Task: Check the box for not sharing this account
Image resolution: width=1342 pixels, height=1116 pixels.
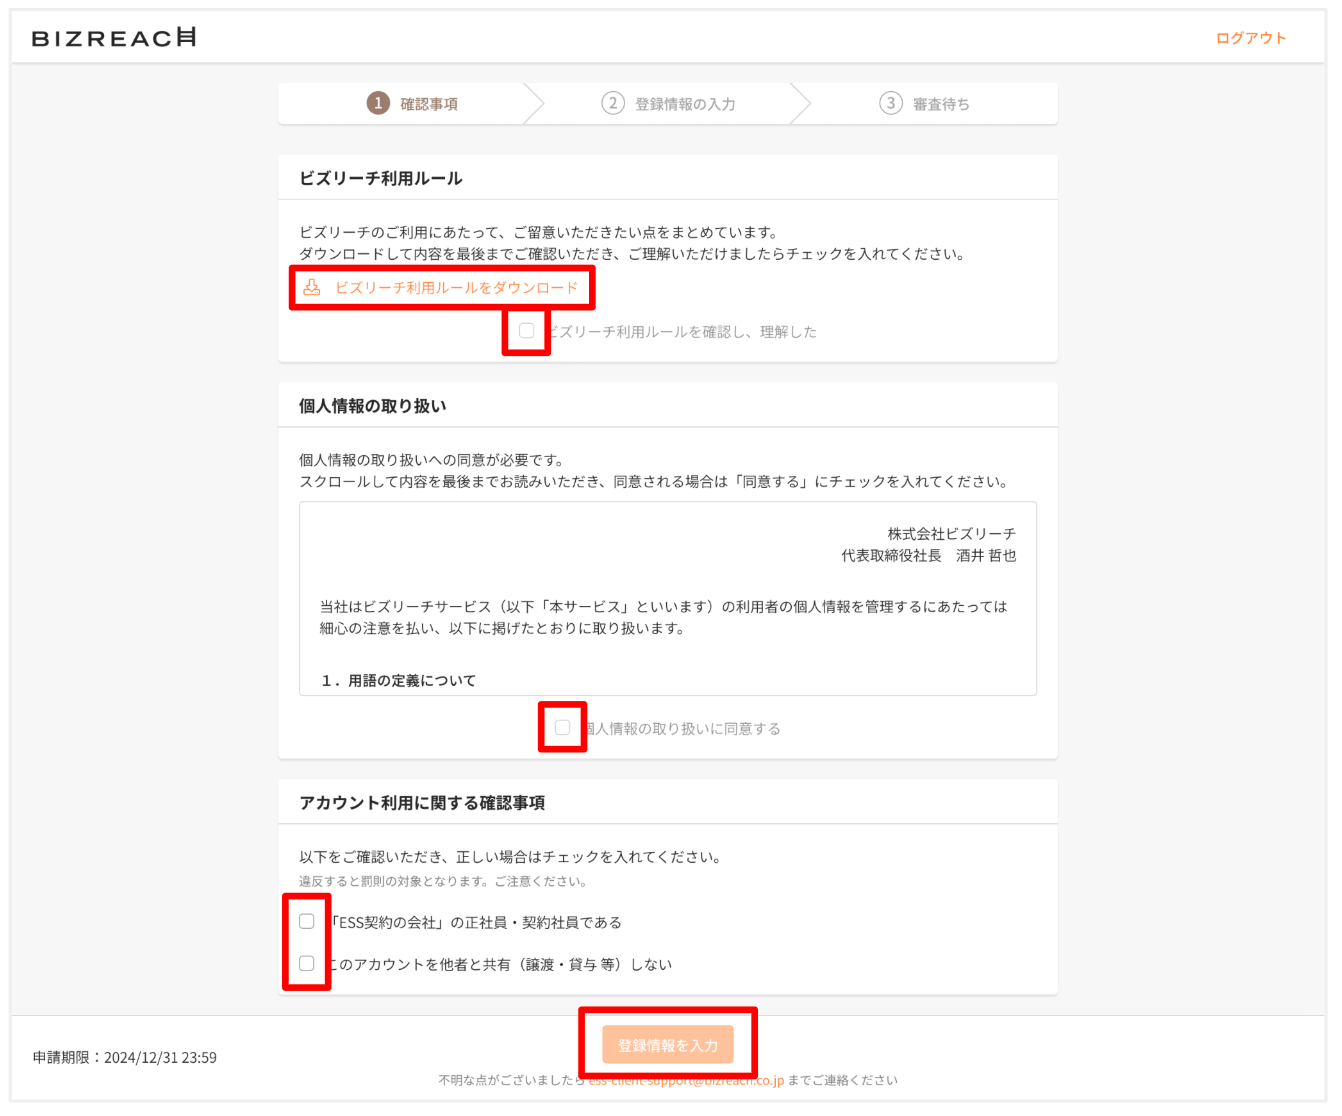Action: [307, 963]
